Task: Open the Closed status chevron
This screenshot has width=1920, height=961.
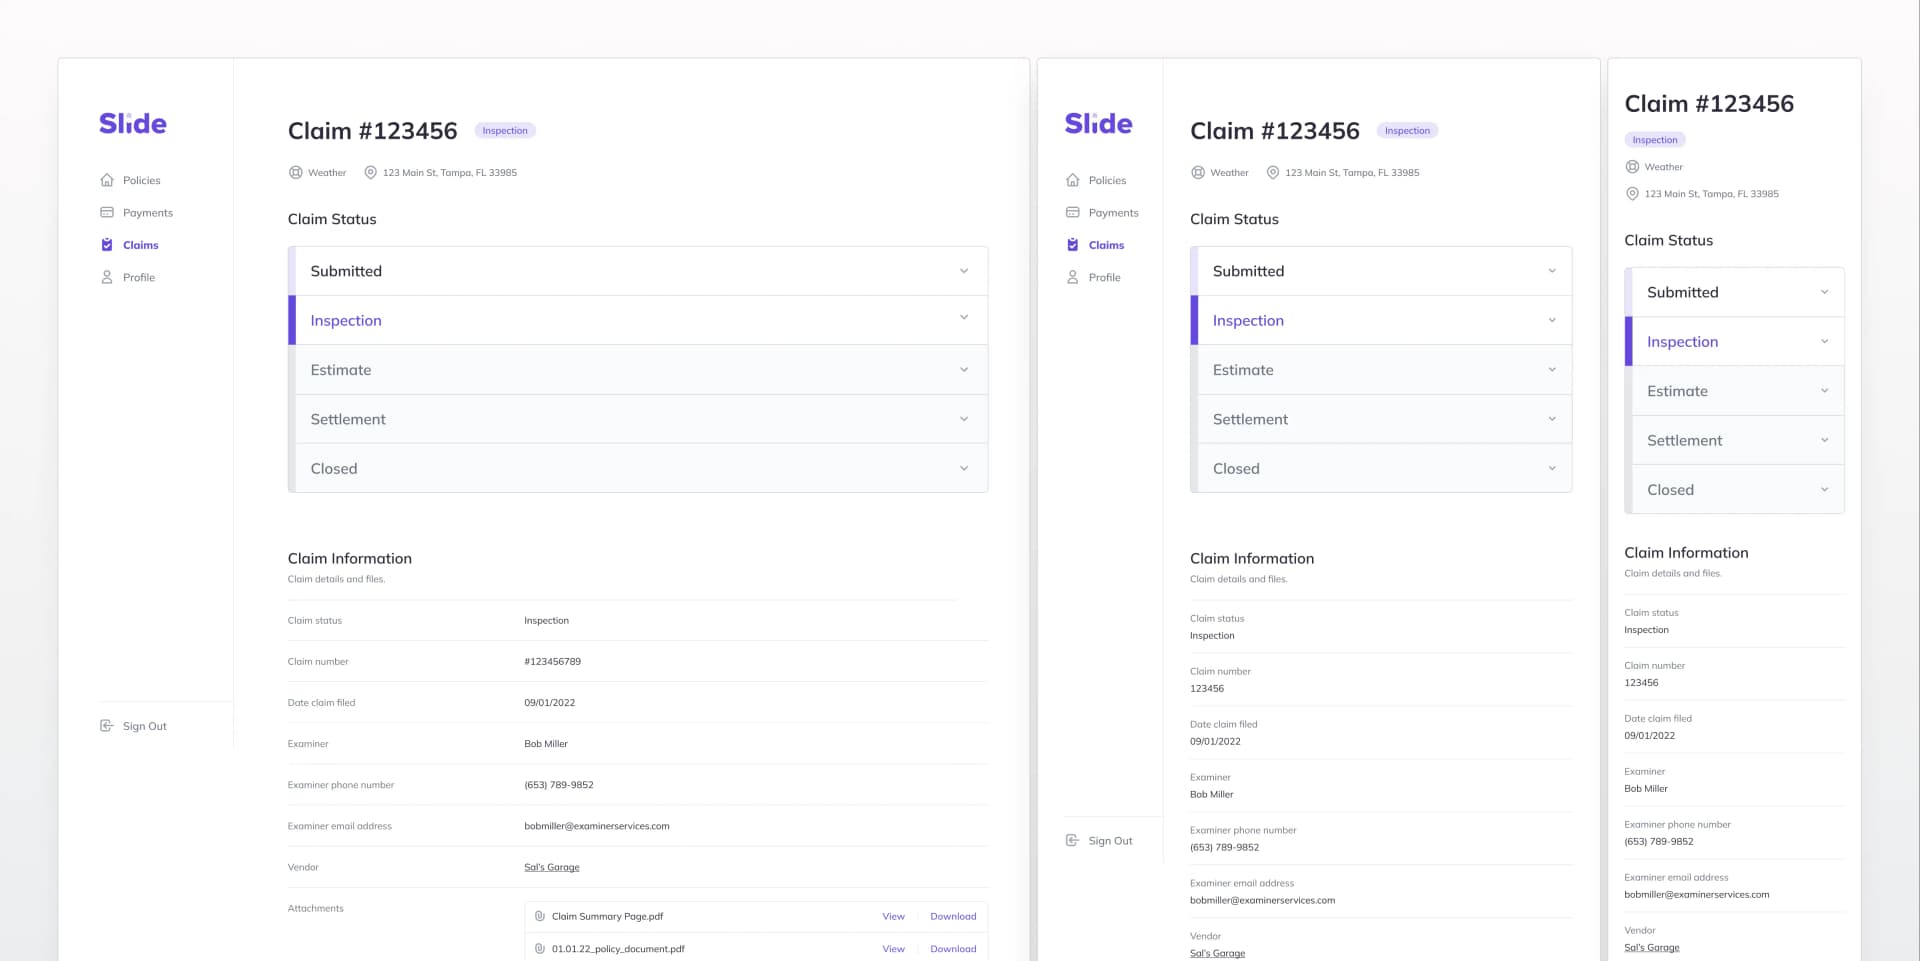Action: pos(963,467)
